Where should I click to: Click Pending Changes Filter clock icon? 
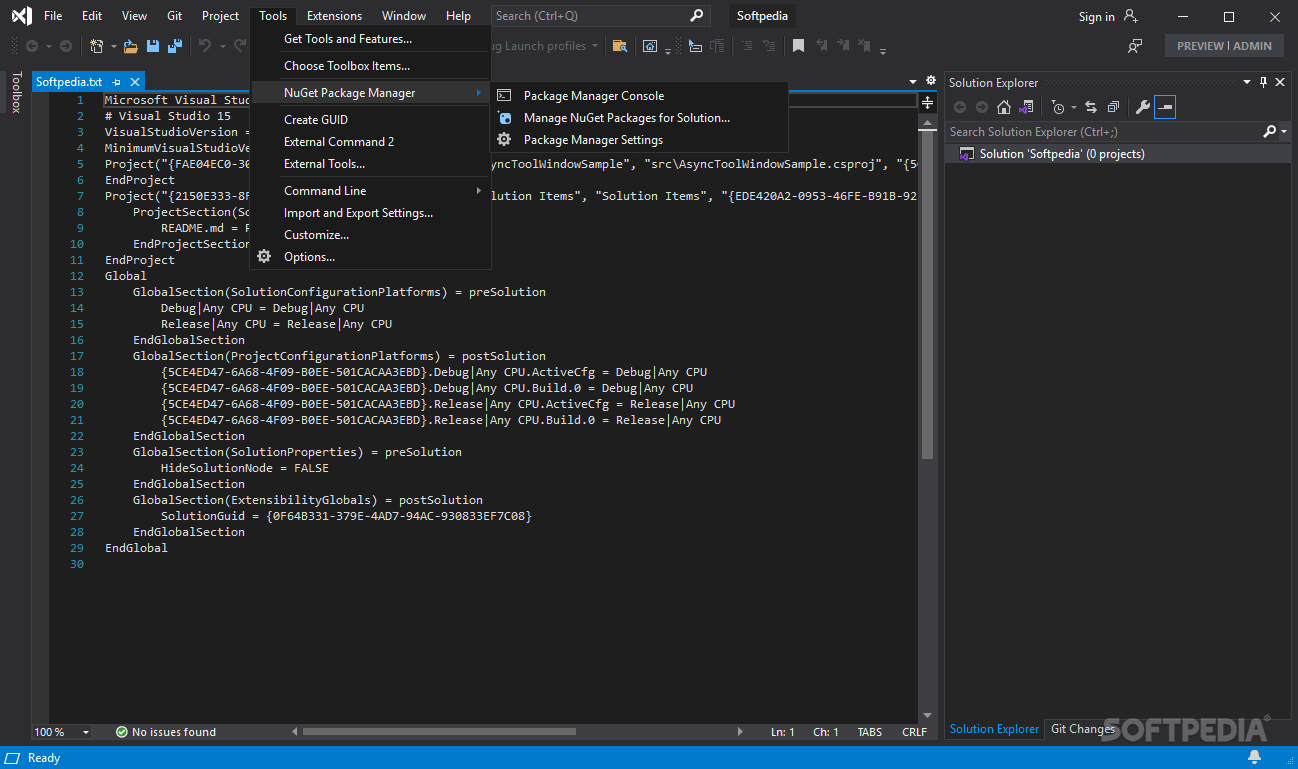[x=1058, y=107]
